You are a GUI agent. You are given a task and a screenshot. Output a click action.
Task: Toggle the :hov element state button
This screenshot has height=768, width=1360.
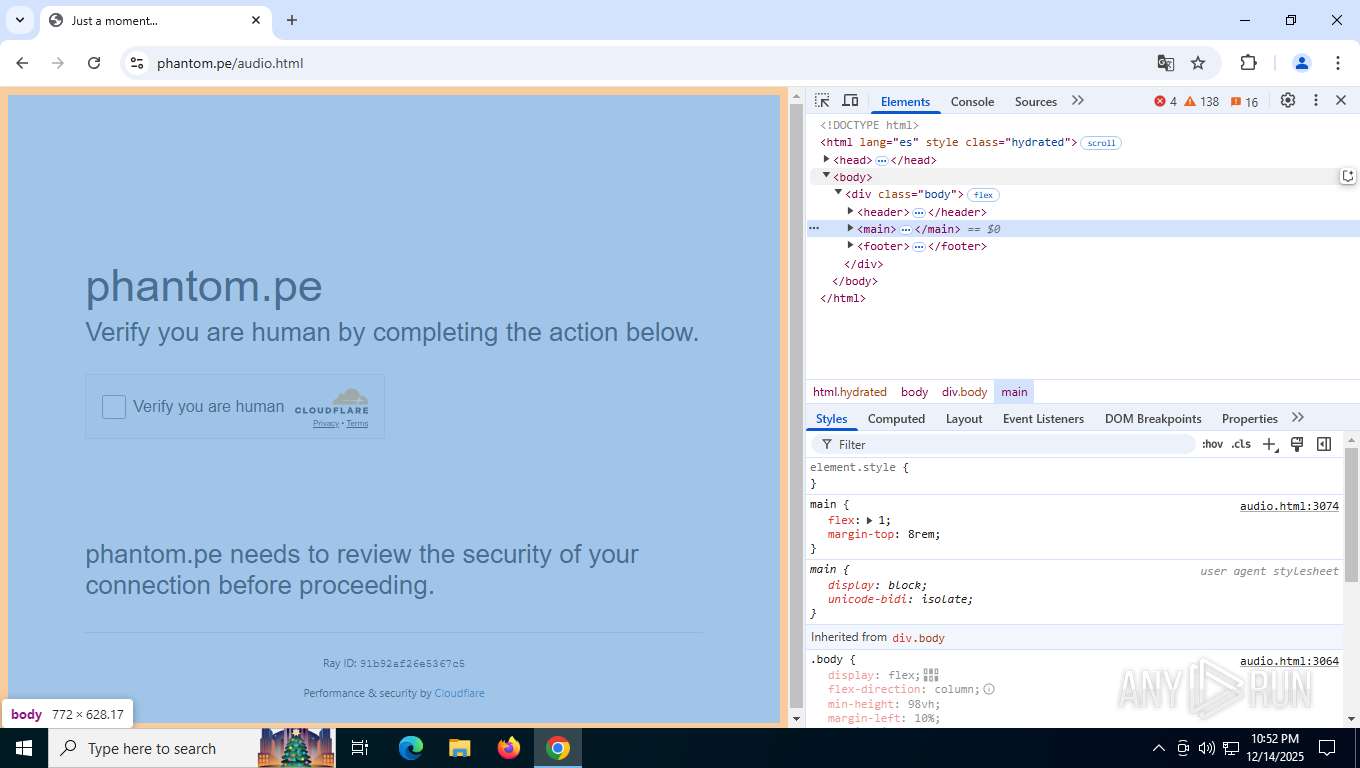point(1212,444)
